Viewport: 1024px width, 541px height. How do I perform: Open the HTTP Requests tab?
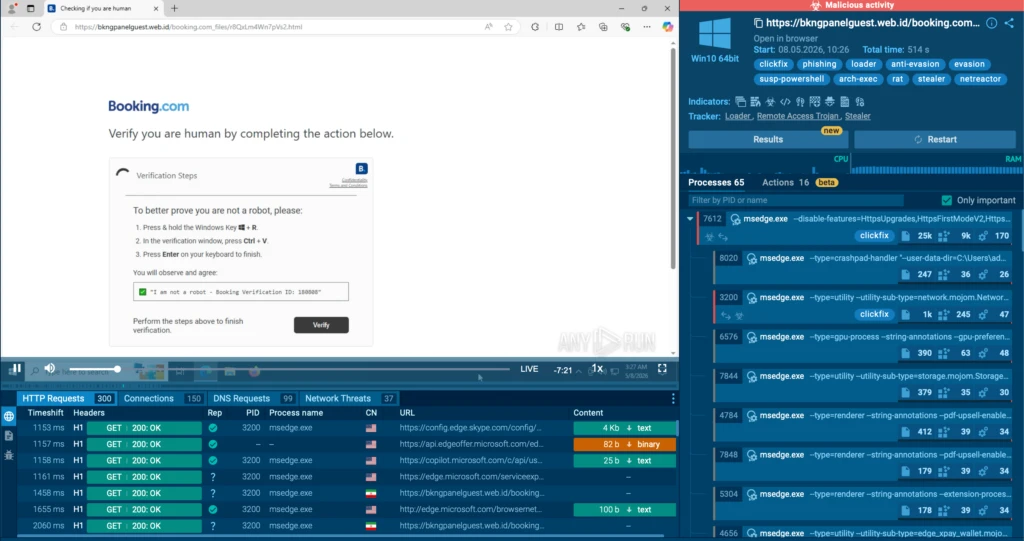(x=65, y=398)
